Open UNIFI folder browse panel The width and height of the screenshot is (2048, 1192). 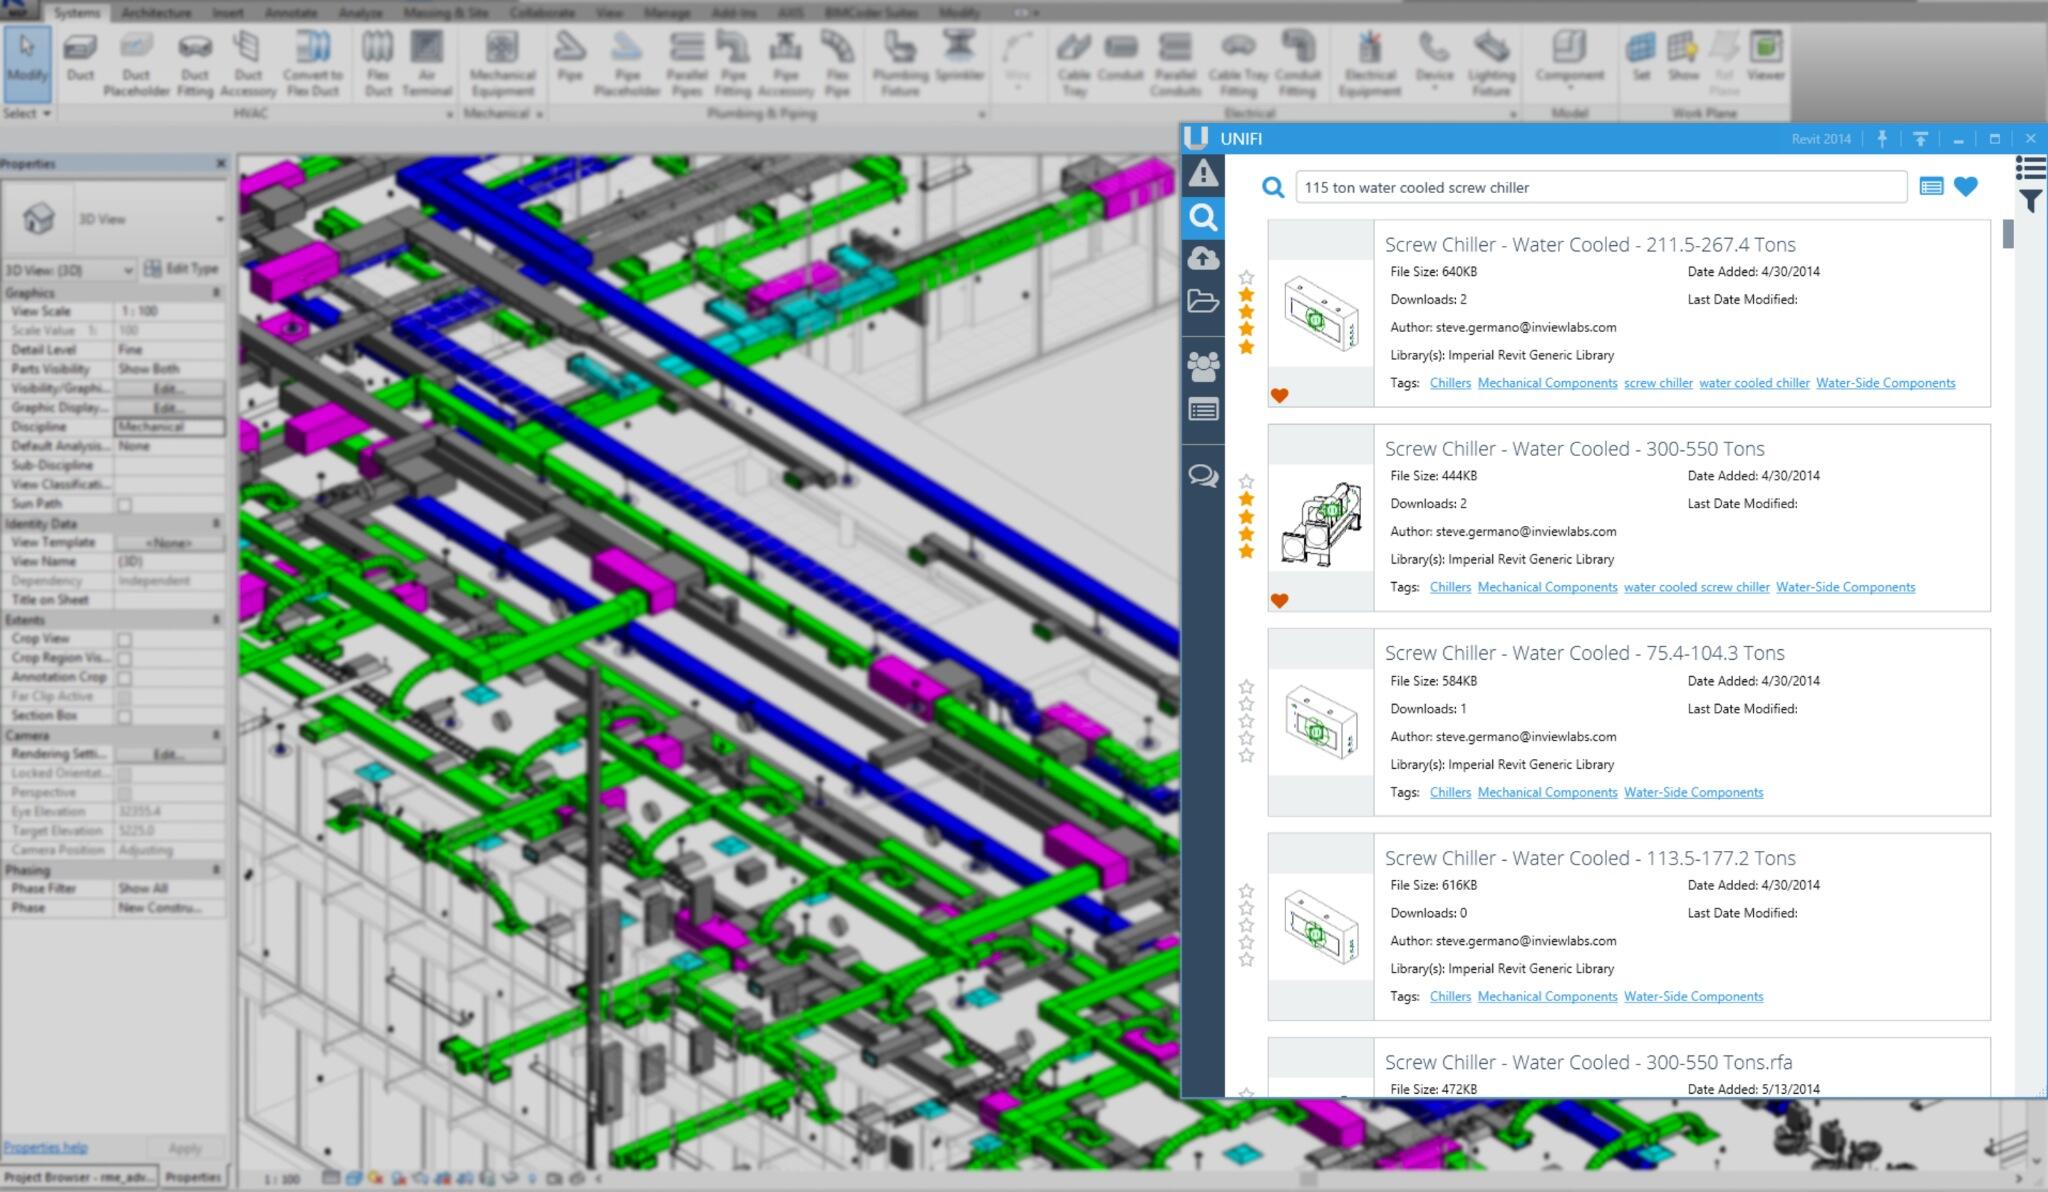pos(1203,300)
